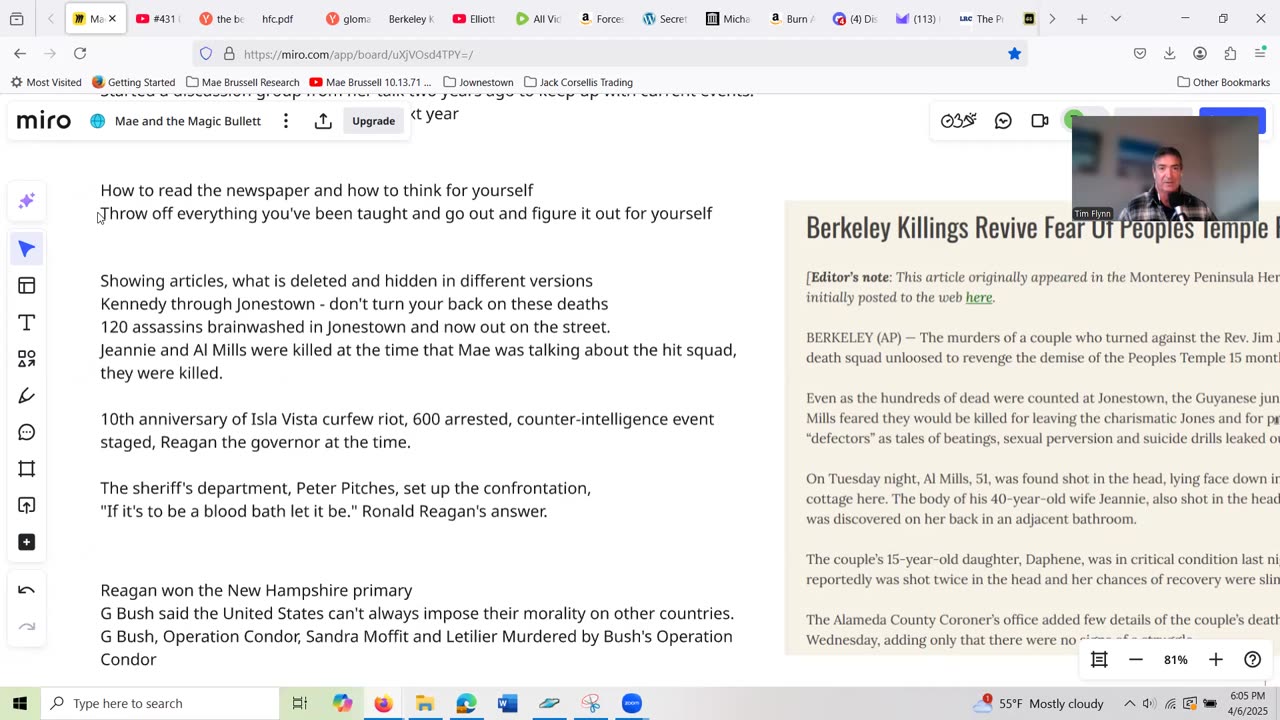
Task: Click the 81% zoom level
Action: [1176, 660]
